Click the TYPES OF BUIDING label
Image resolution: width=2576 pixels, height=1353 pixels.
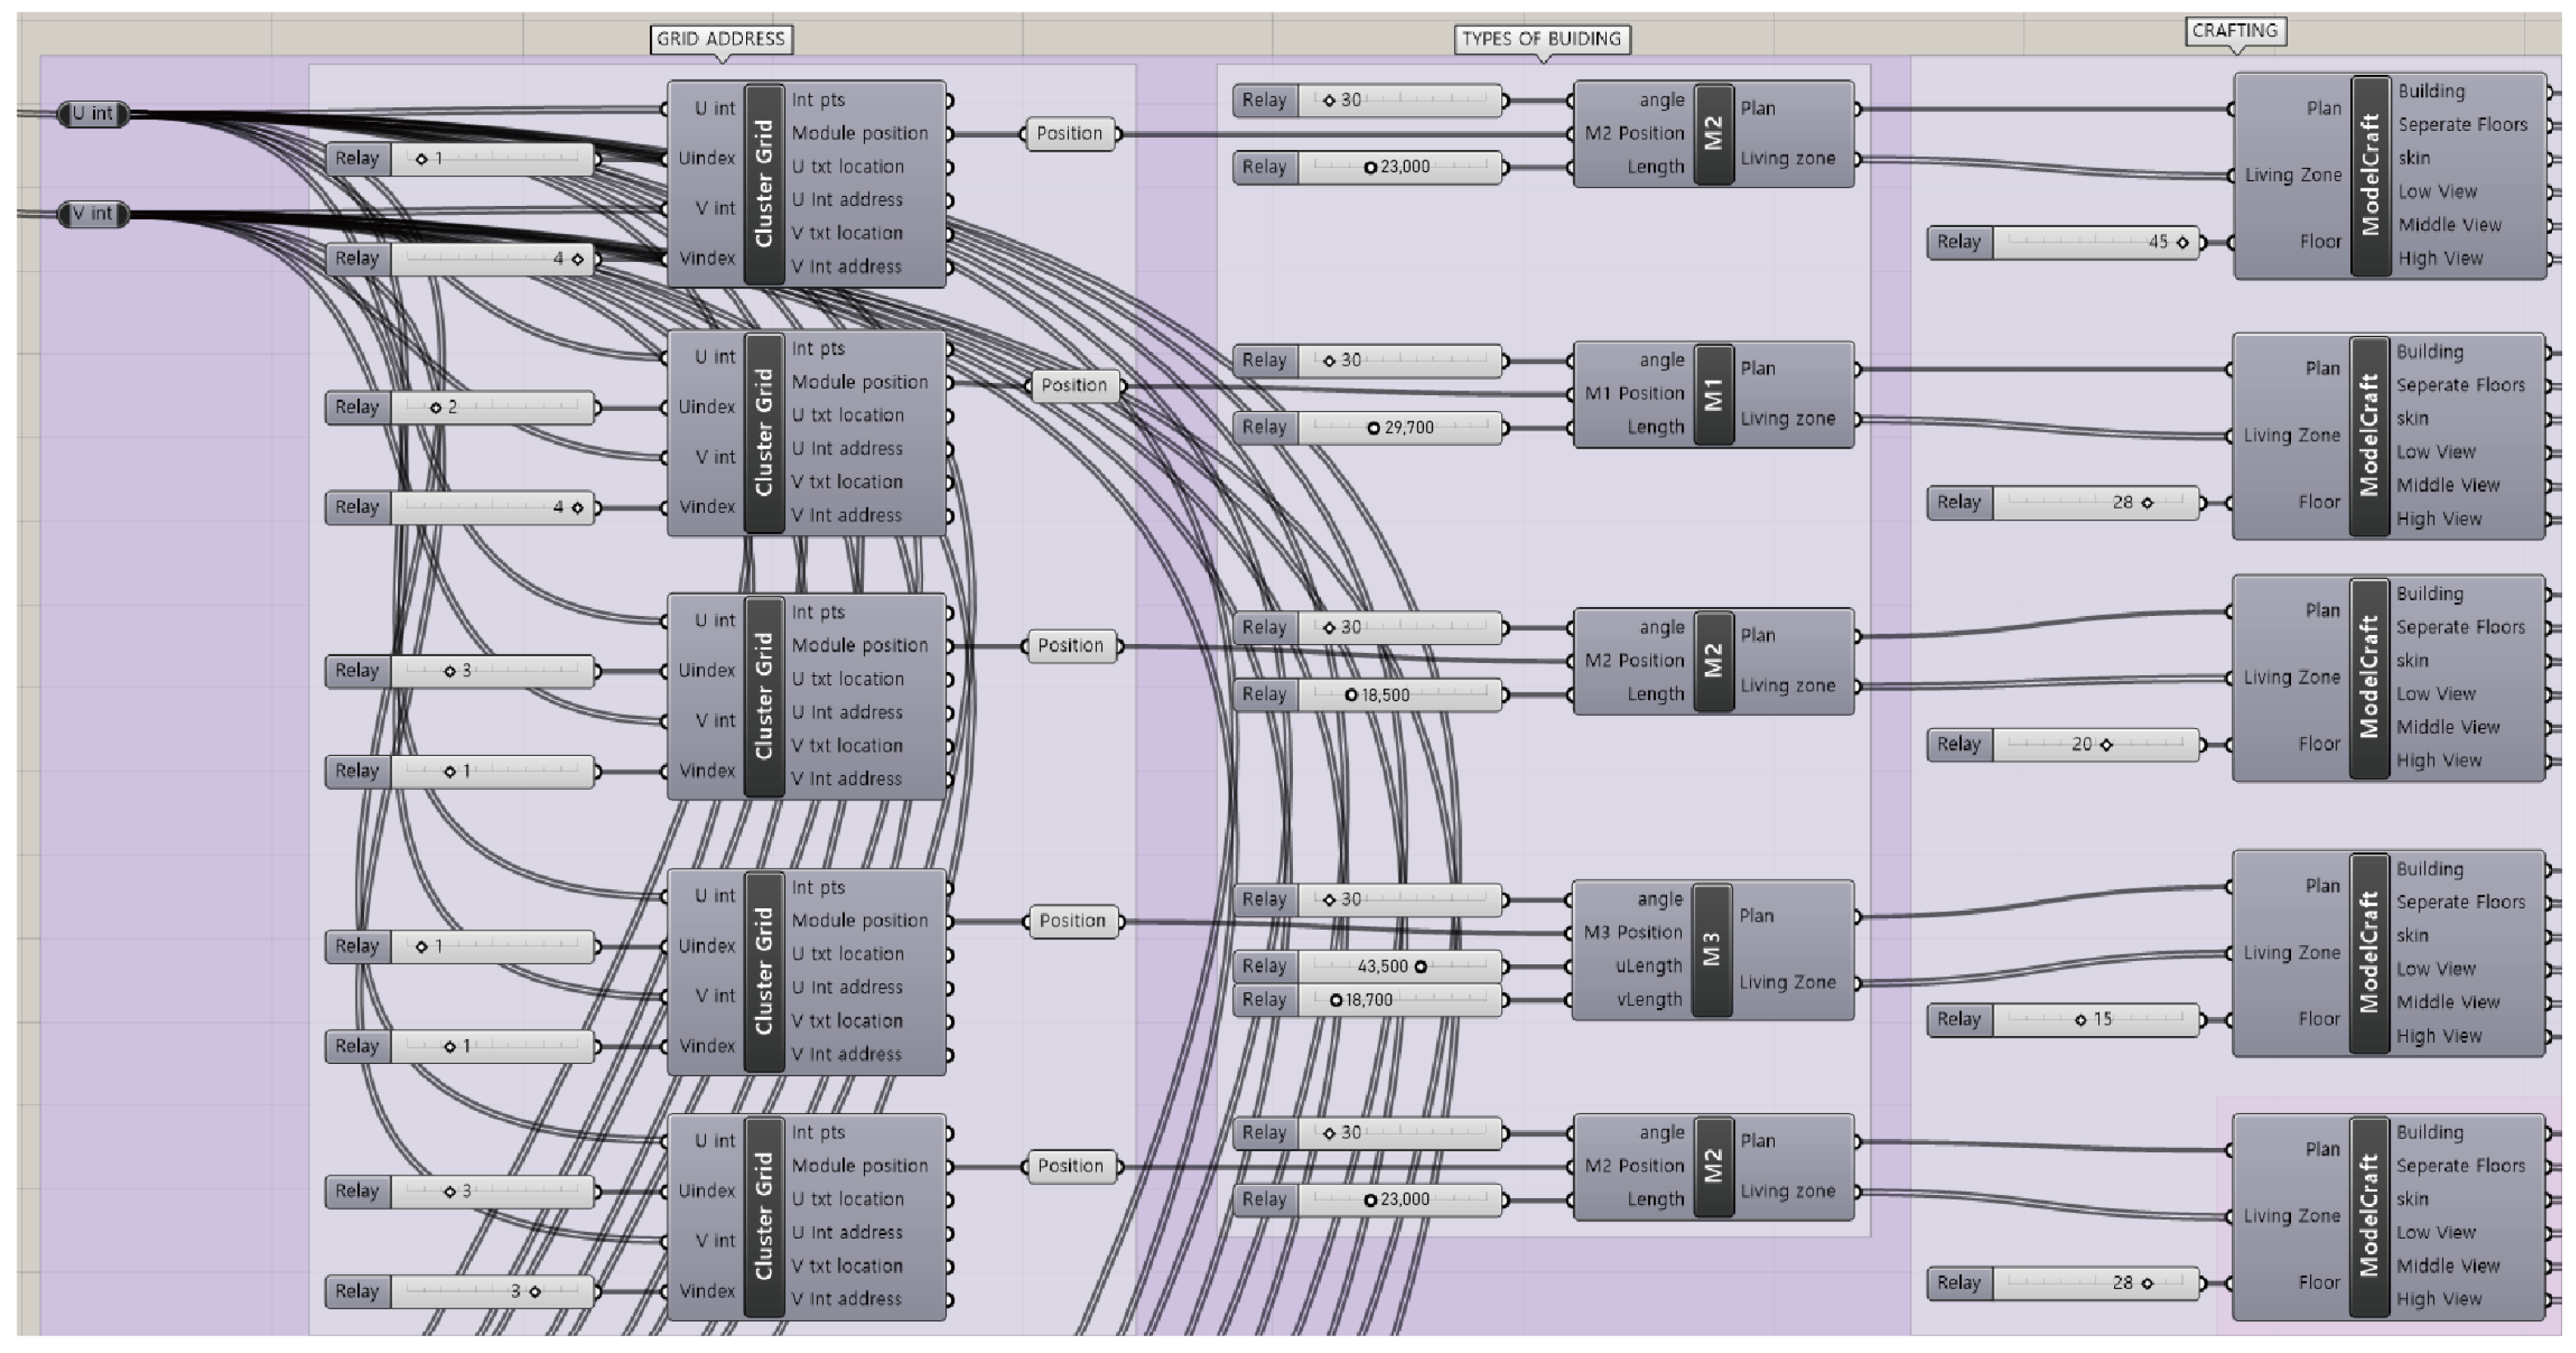(1540, 39)
